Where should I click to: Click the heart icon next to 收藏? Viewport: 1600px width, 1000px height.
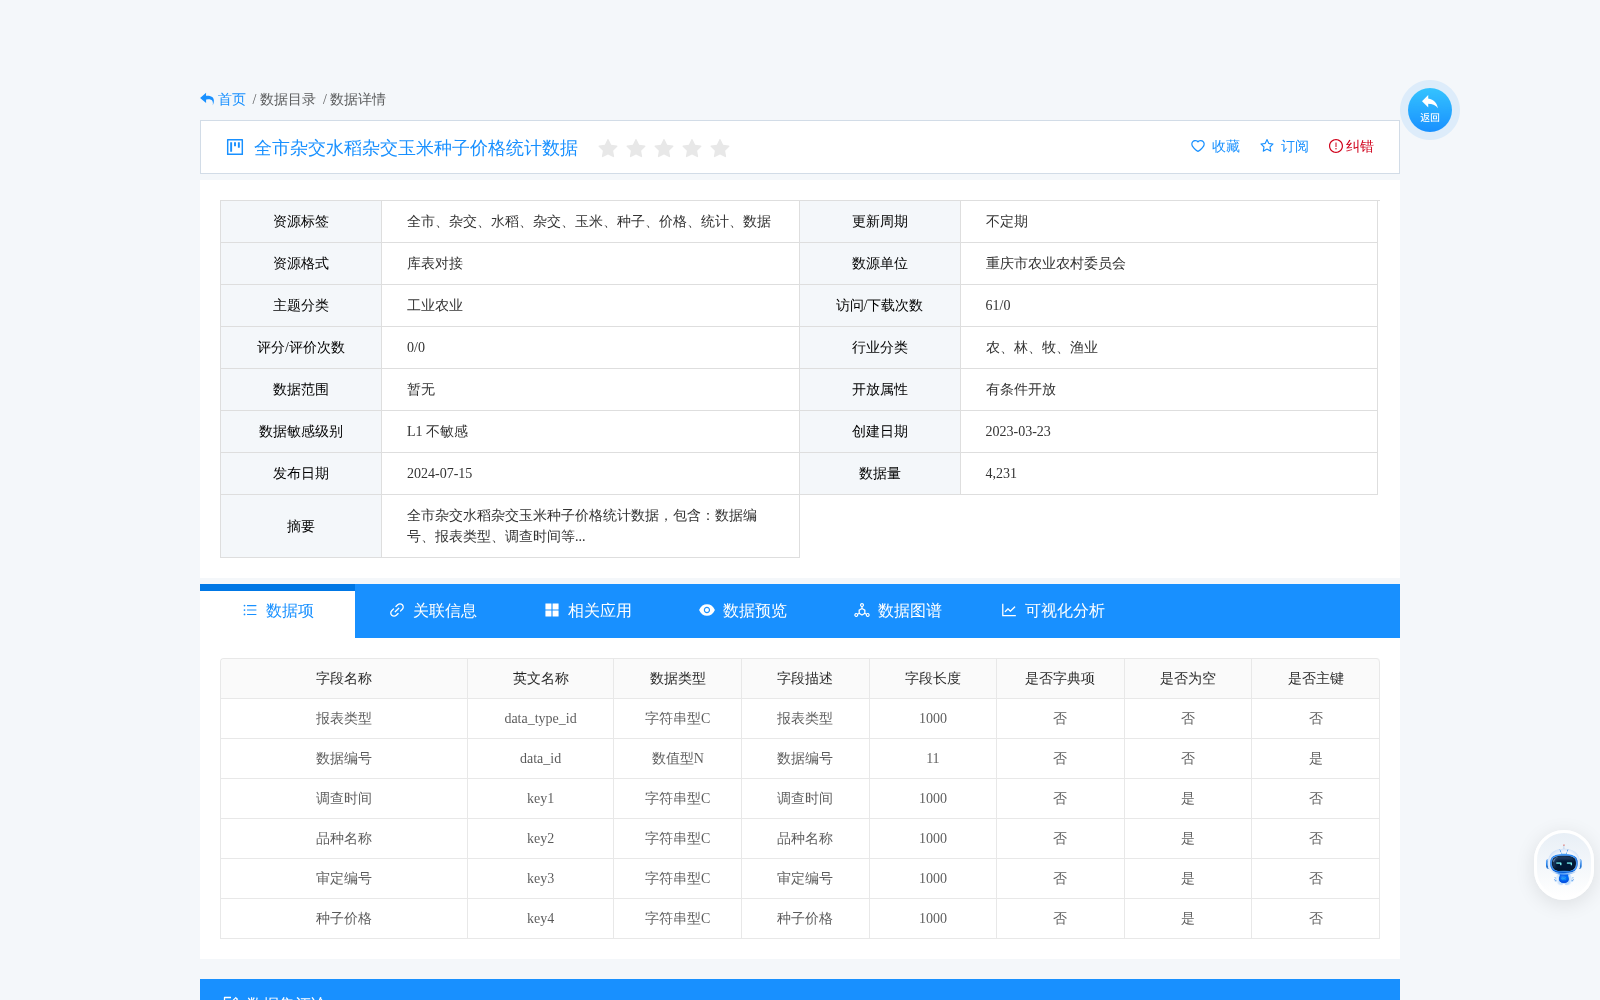pyautogui.click(x=1198, y=146)
